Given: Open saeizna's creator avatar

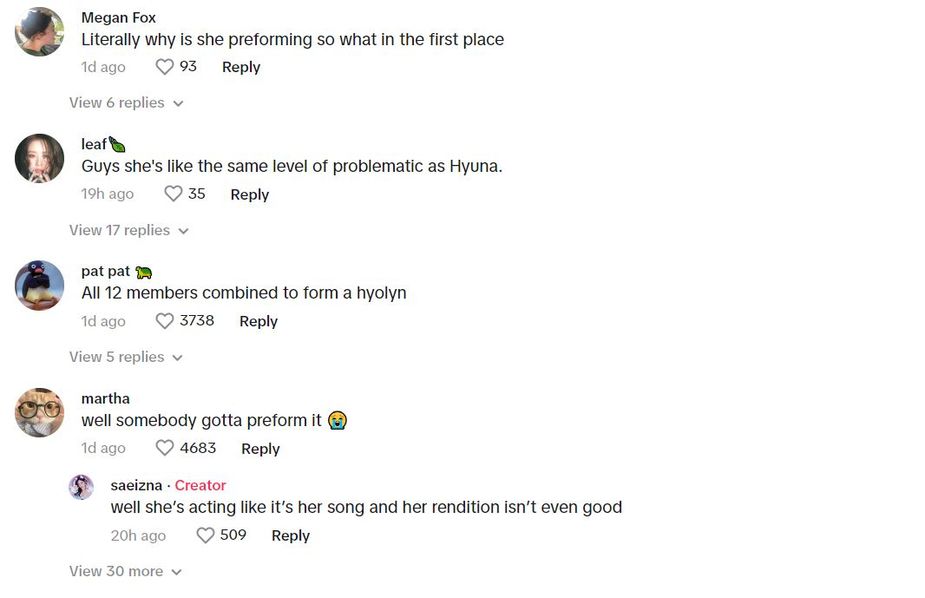Looking at the screenshot, I should pyautogui.click(x=81, y=487).
